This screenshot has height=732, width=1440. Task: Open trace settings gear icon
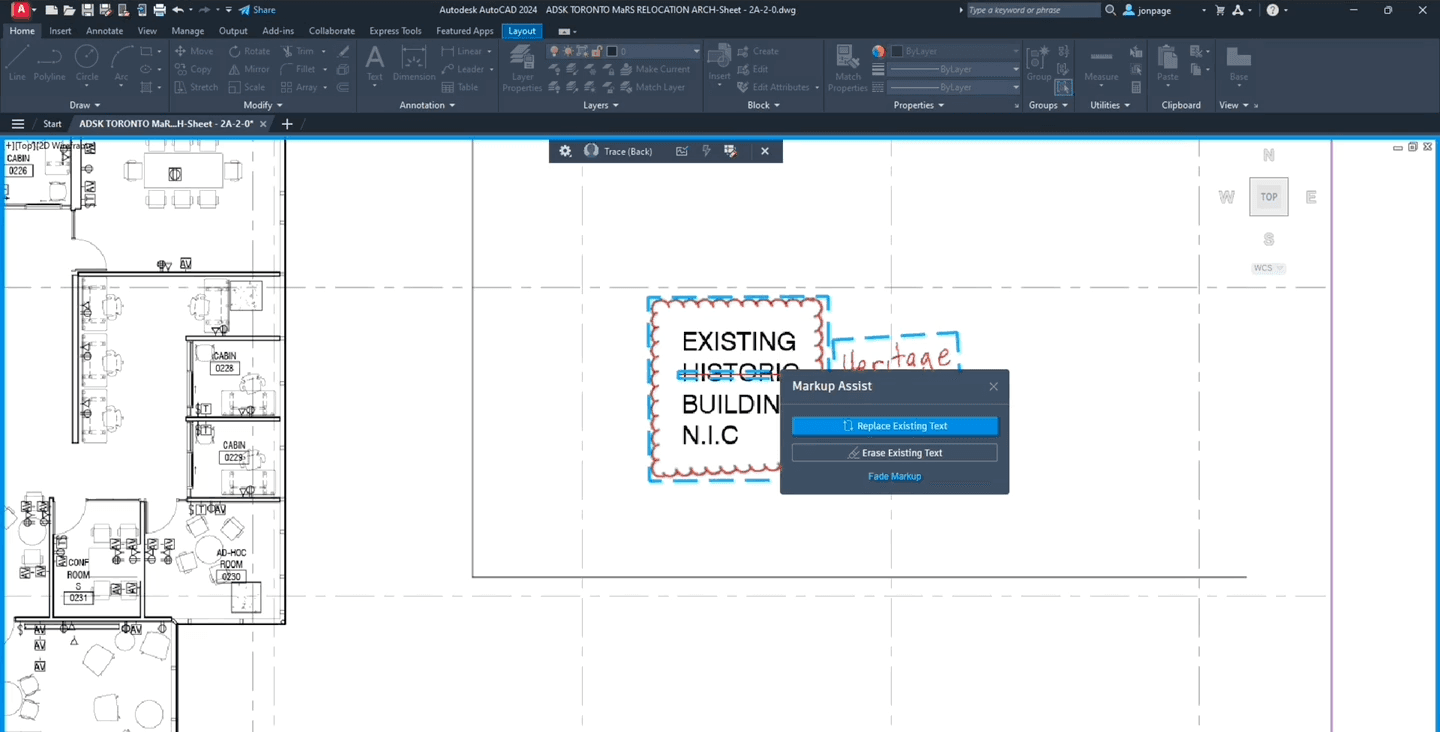click(x=565, y=151)
